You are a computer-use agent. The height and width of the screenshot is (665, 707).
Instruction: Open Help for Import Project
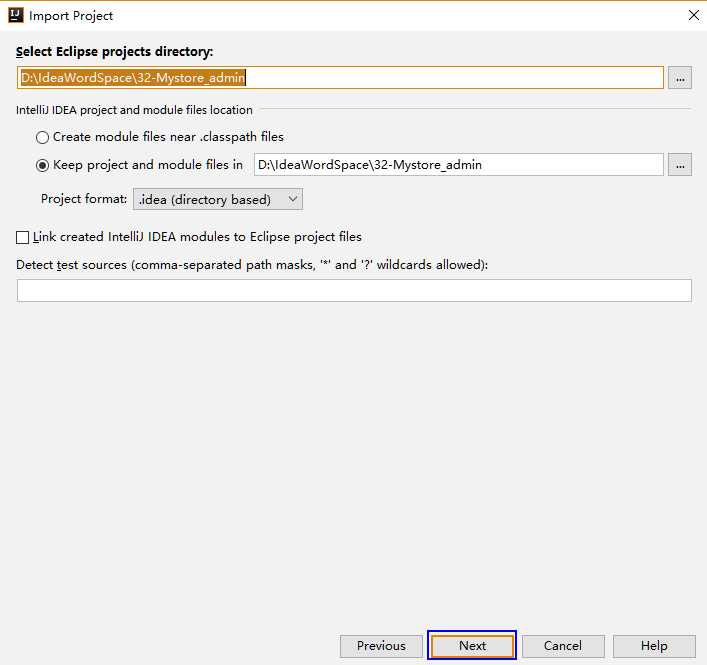click(x=654, y=646)
